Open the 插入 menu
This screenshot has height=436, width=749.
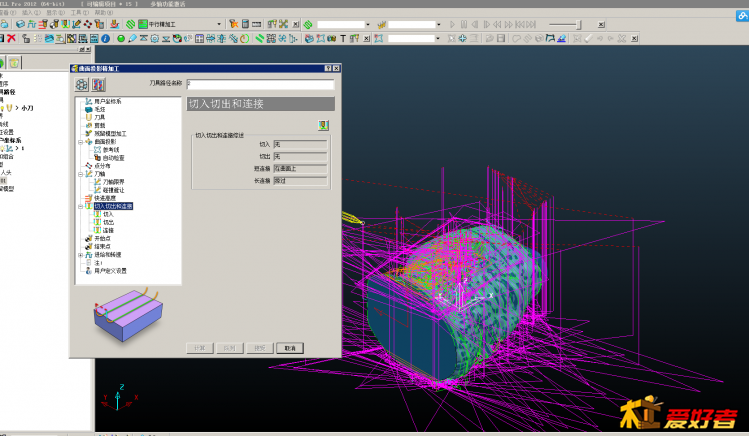tap(31, 12)
